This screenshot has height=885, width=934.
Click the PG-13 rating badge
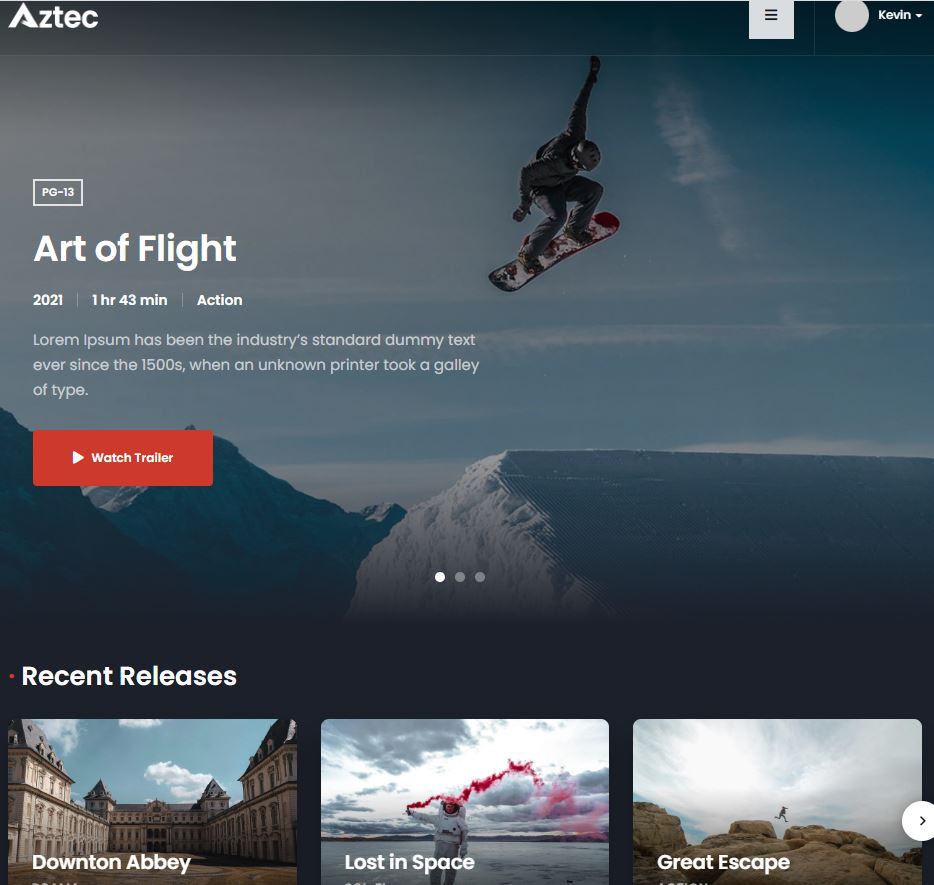(x=58, y=192)
